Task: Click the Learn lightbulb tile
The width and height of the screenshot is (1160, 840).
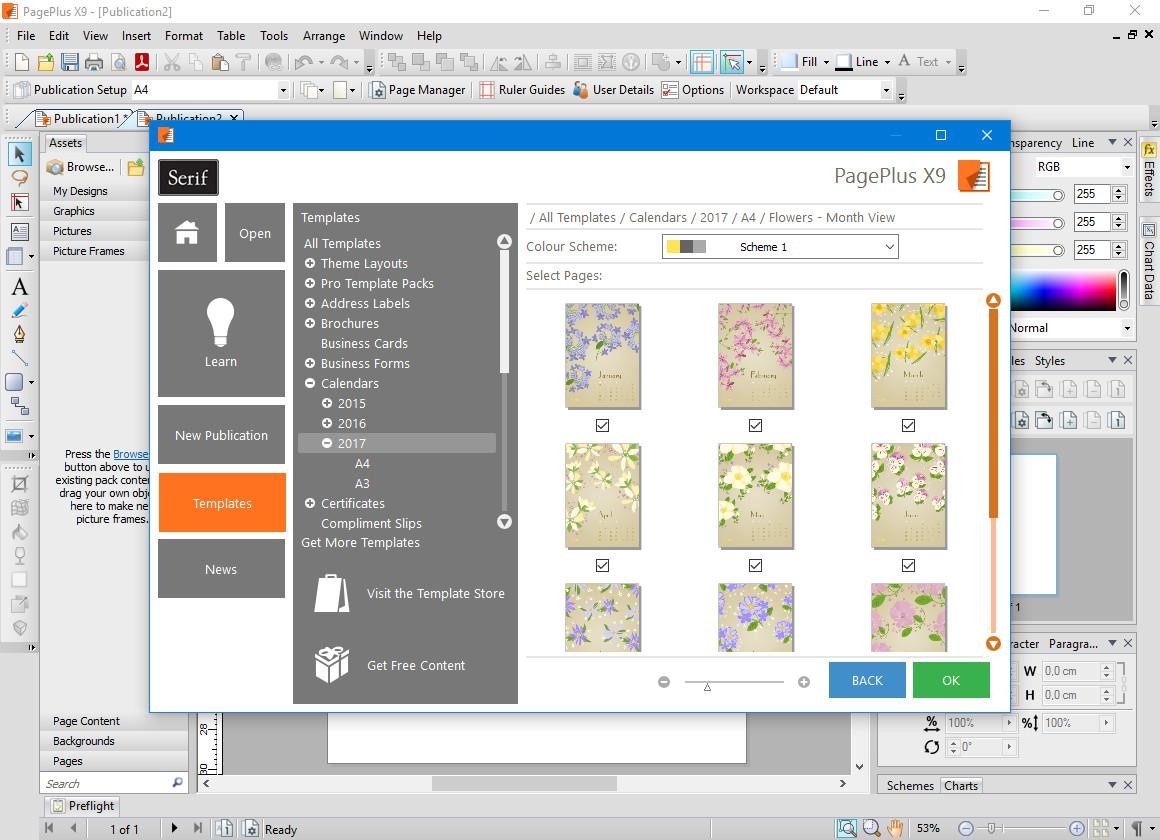Action: click(x=221, y=333)
